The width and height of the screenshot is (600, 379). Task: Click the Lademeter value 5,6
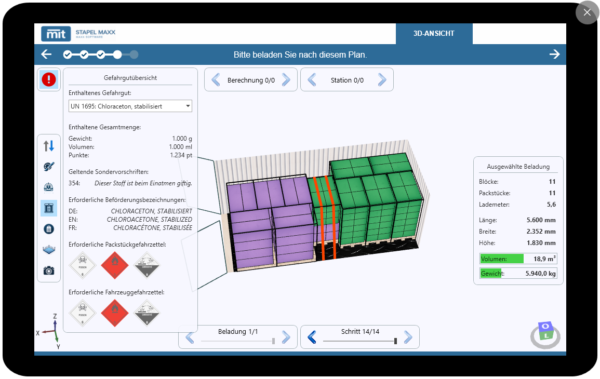(551, 204)
